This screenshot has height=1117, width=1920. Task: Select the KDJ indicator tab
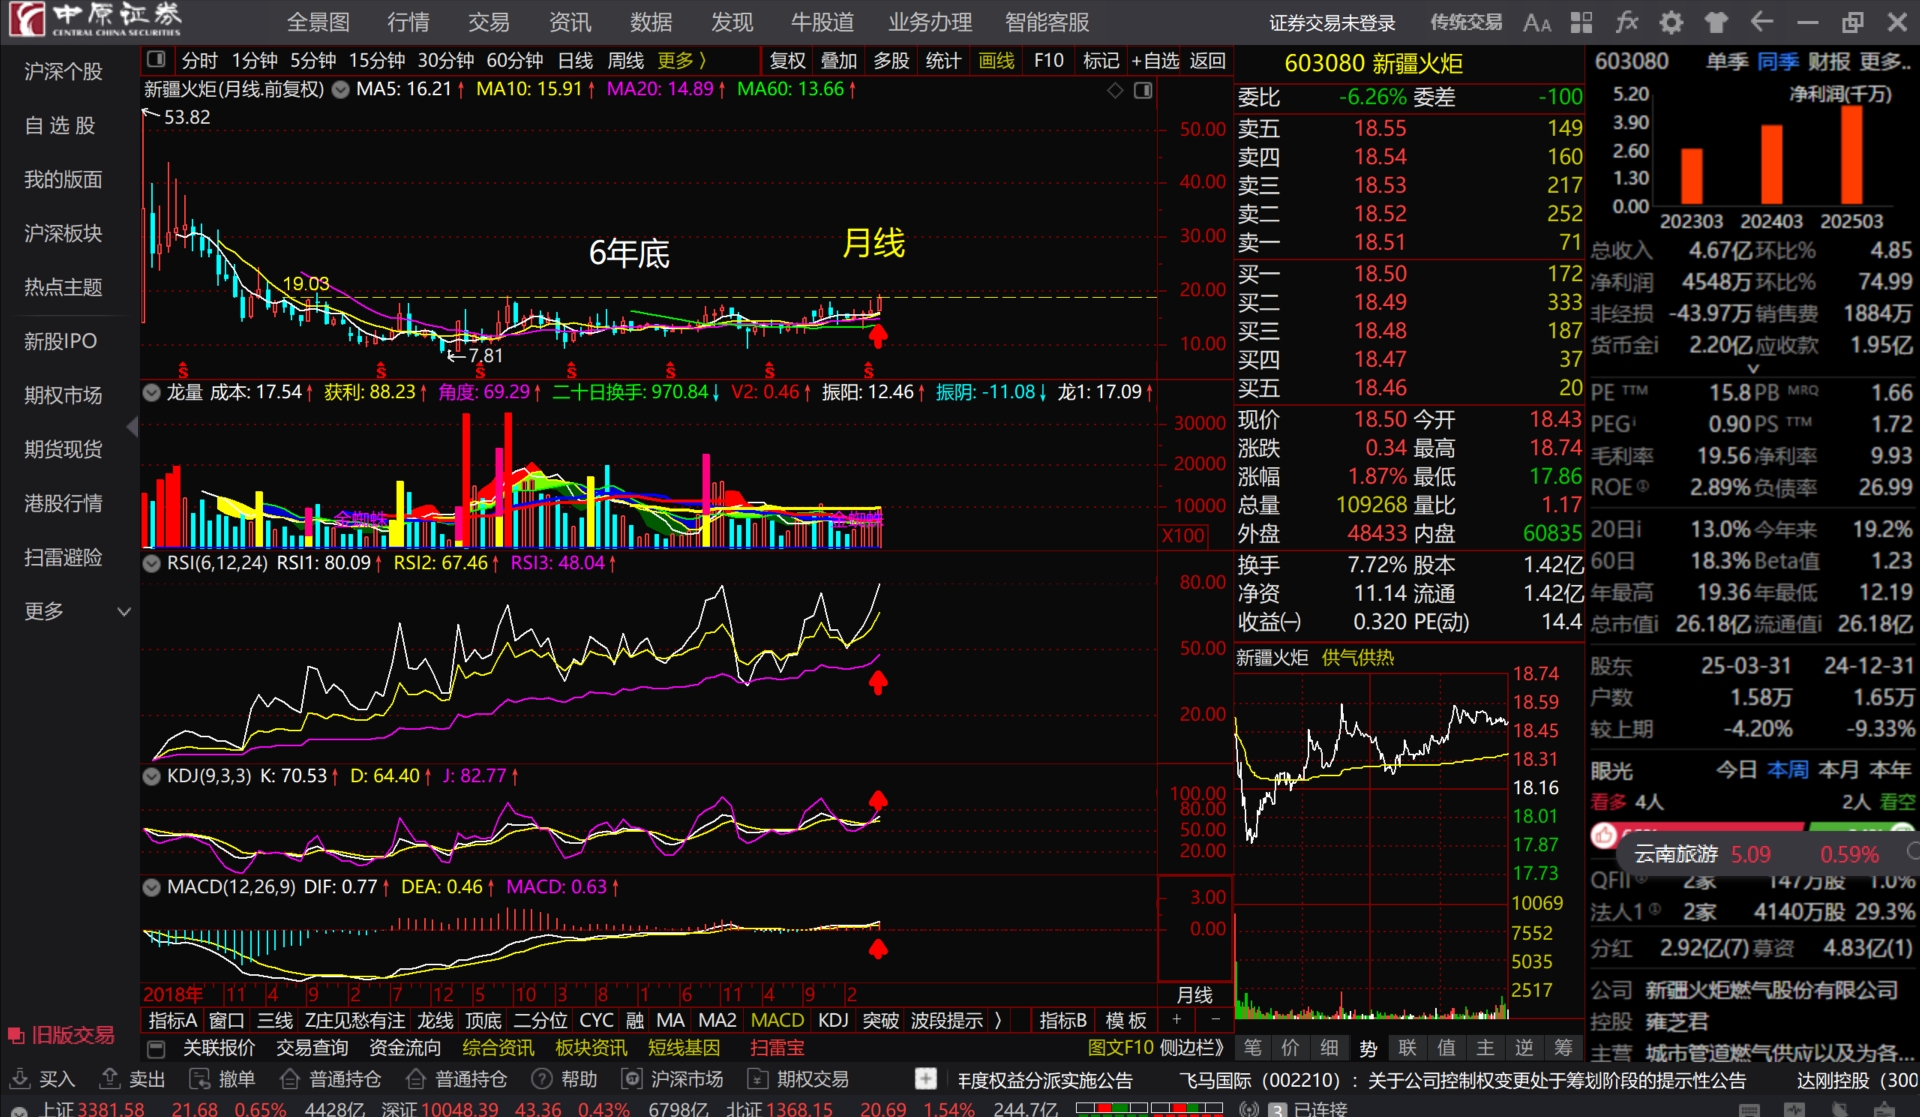click(x=833, y=1020)
